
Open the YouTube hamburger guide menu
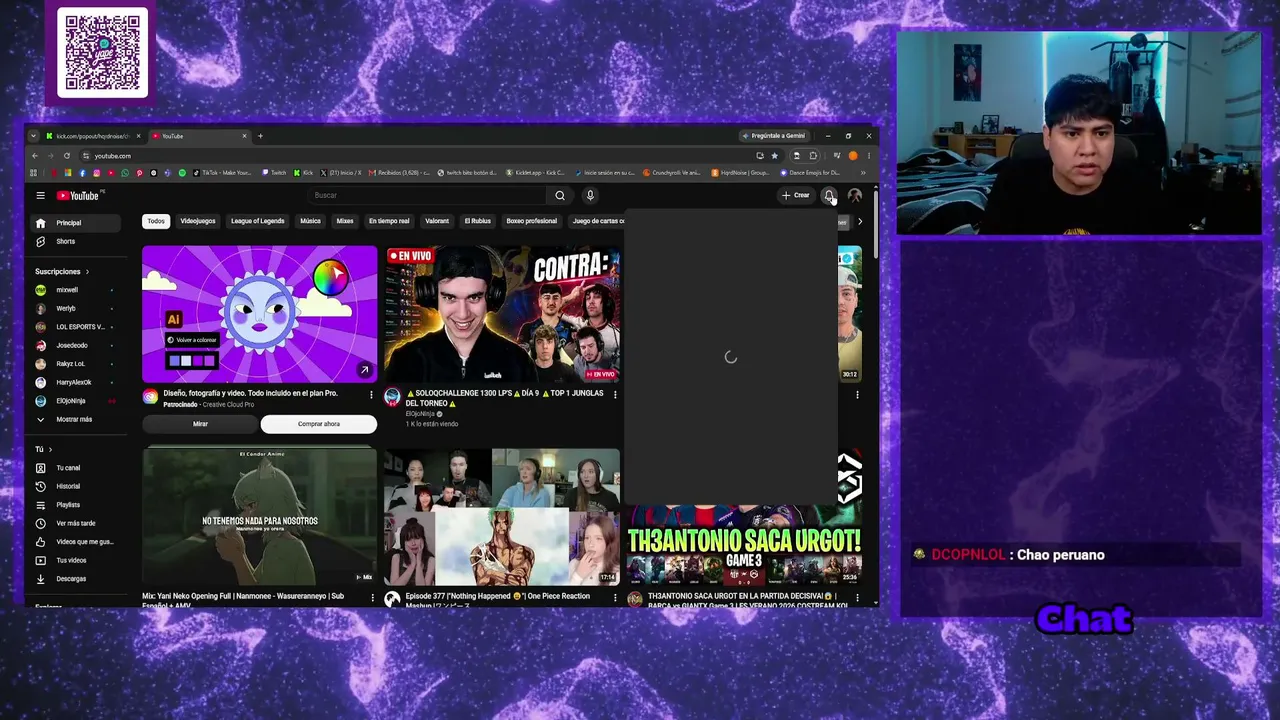pos(40,196)
